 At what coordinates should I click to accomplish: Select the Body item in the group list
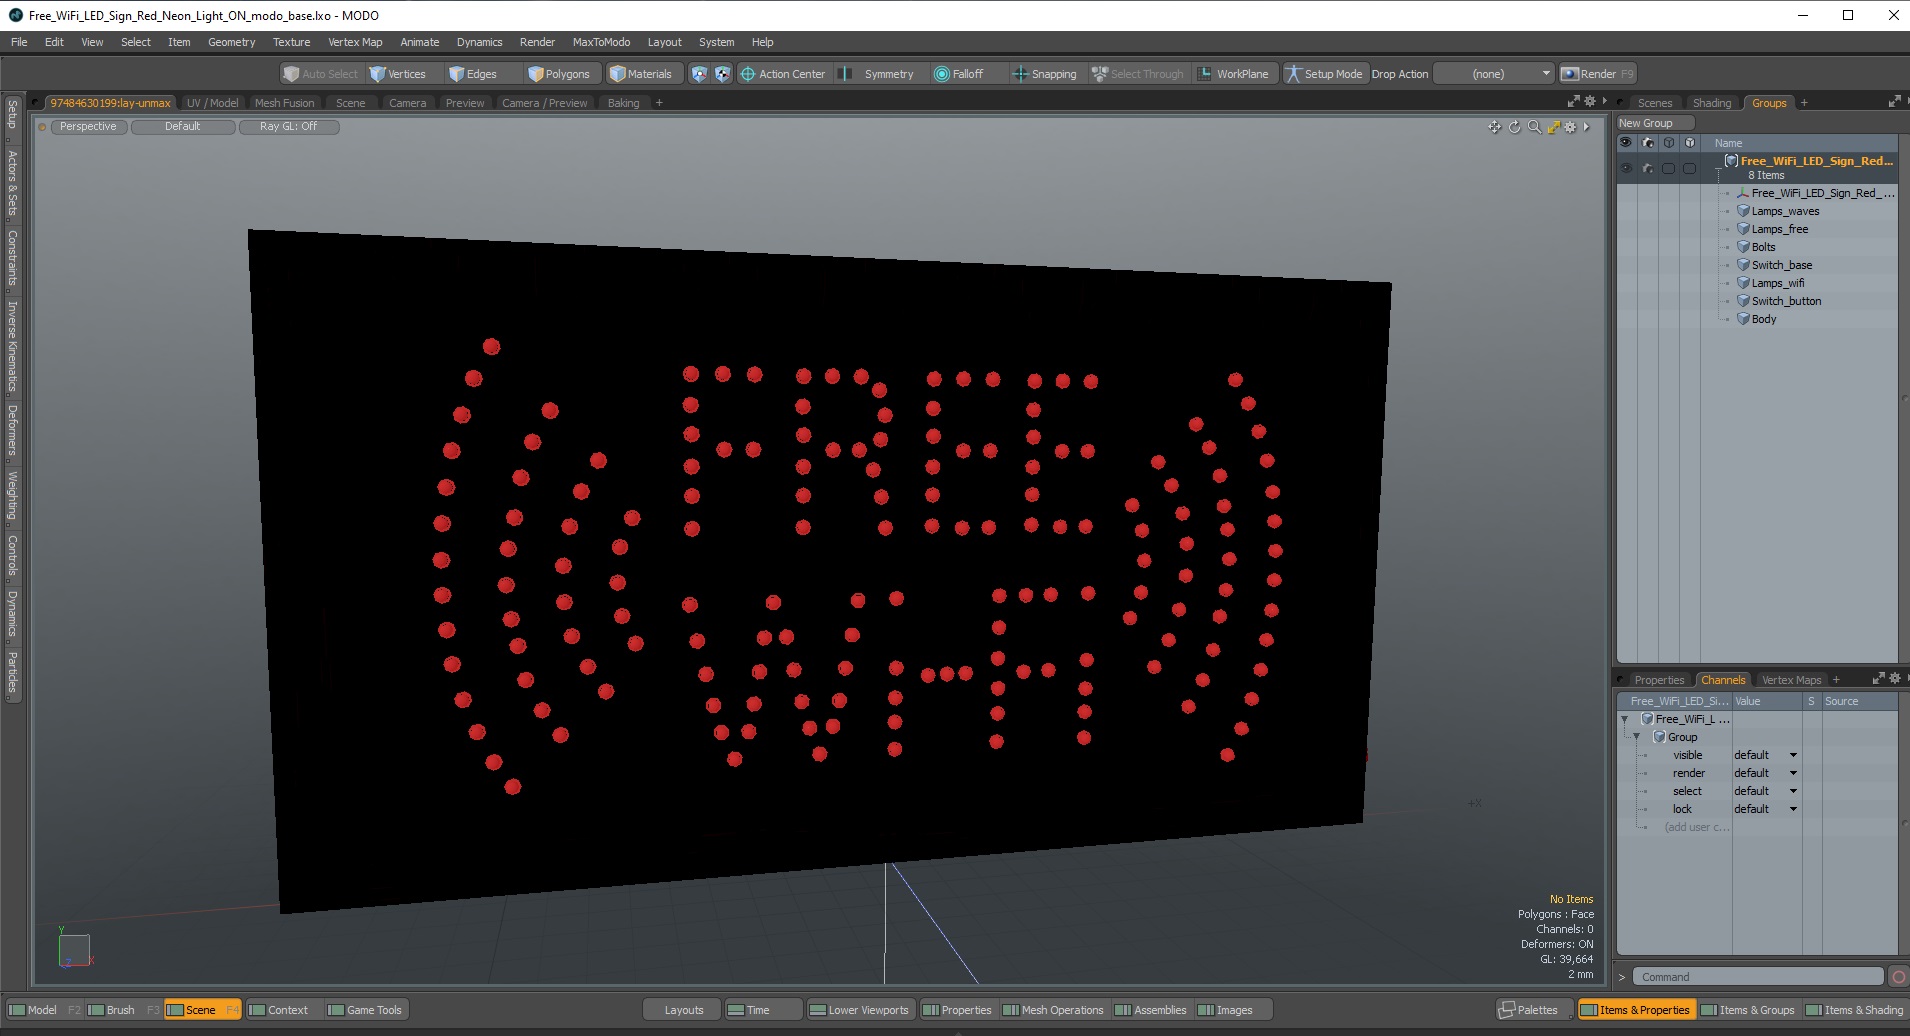tap(1764, 319)
